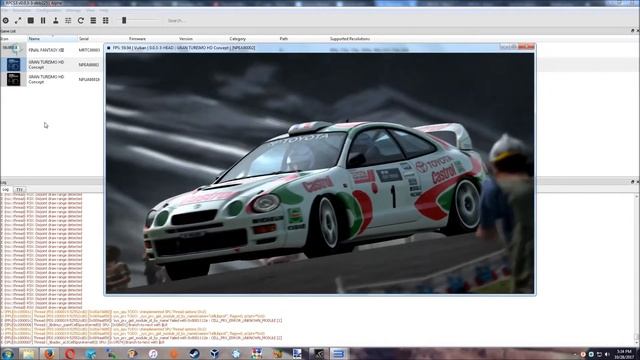The height and width of the screenshot is (360, 640).
Task: Click the volume icon in system tray
Action: tap(607, 354)
